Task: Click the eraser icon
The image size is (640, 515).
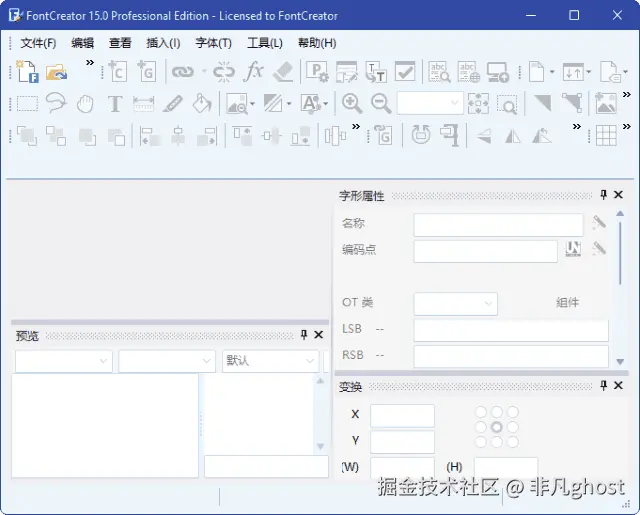Action: pos(283,72)
